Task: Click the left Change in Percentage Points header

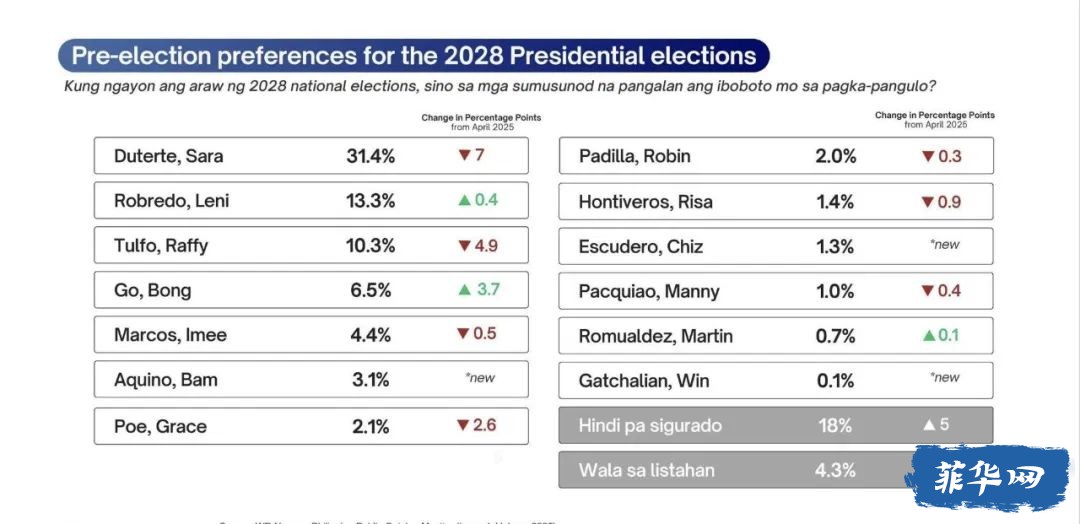Action: pyautogui.click(x=481, y=122)
